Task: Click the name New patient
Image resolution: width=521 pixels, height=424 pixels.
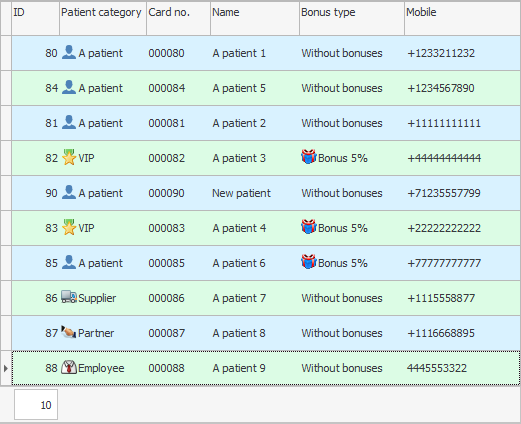Action: pyautogui.click(x=241, y=193)
